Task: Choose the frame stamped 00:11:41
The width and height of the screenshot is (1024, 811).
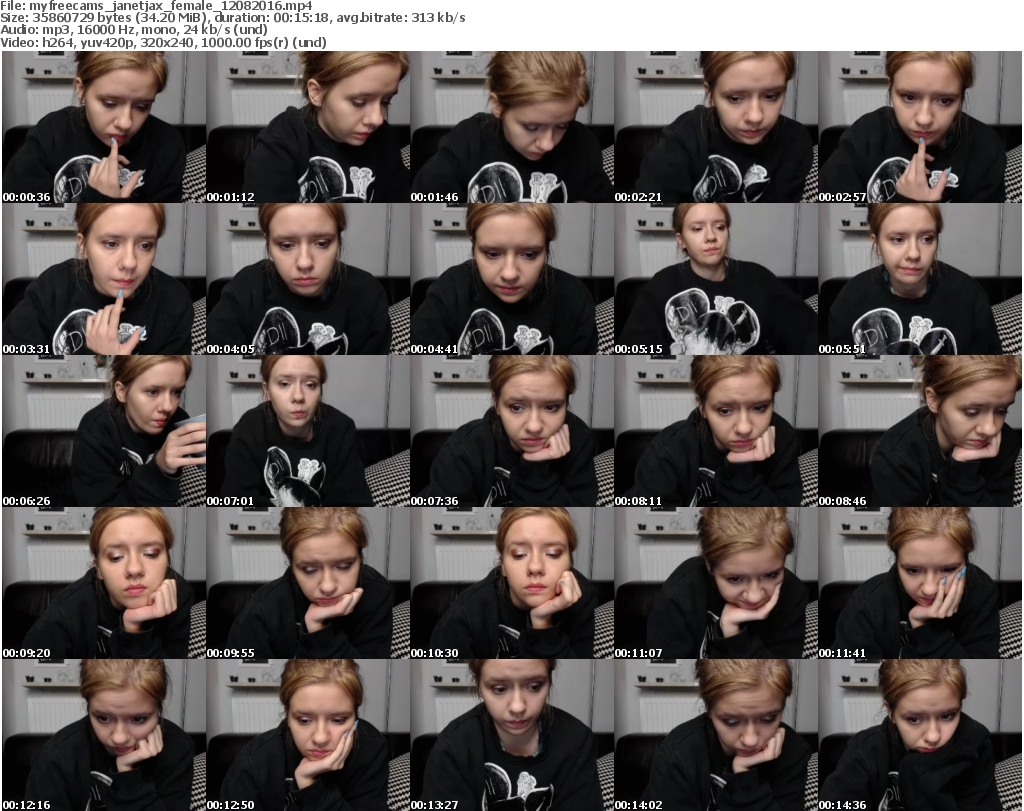Action: pos(920,583)
